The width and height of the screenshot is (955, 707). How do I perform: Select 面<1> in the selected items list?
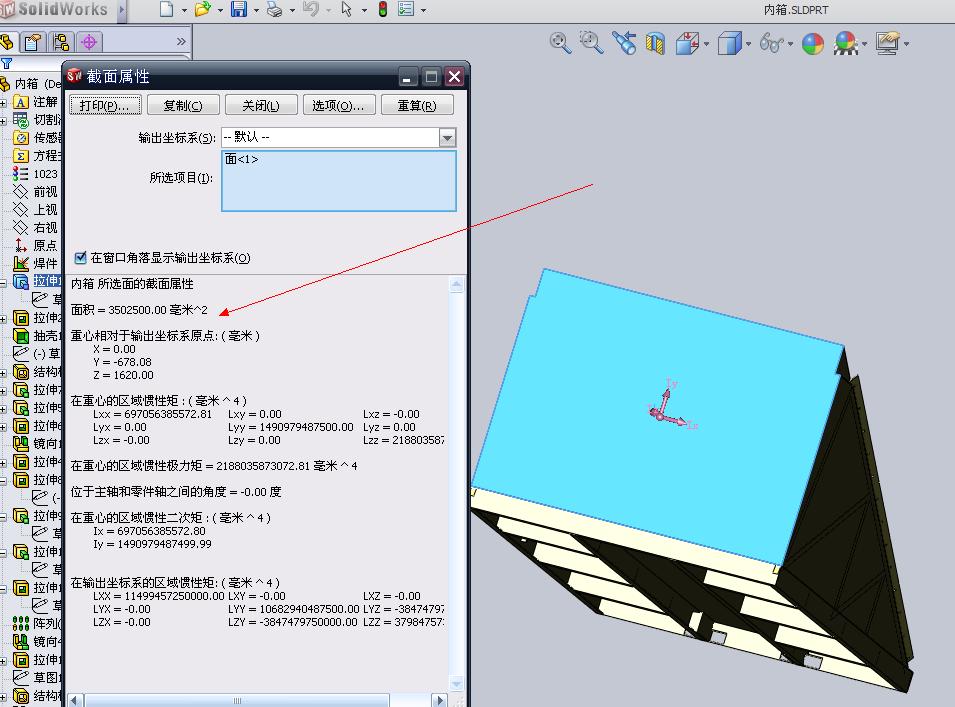pyautogui.click(x=241, y=160)
